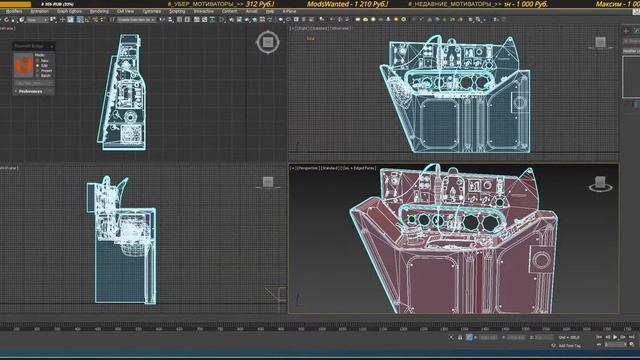640x360 pixels.
Task: Open the selection filter dropdown in toolbar
Action: point(37,20)
